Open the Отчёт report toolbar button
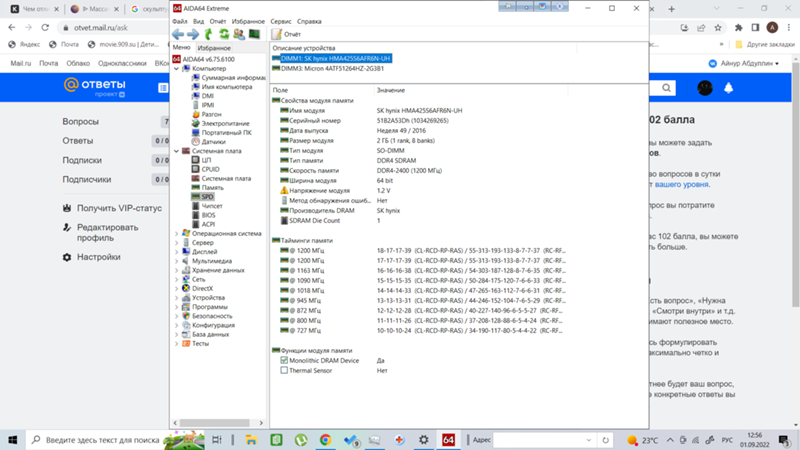The height and width of the screenshot is (450, 800). (286, 34)
